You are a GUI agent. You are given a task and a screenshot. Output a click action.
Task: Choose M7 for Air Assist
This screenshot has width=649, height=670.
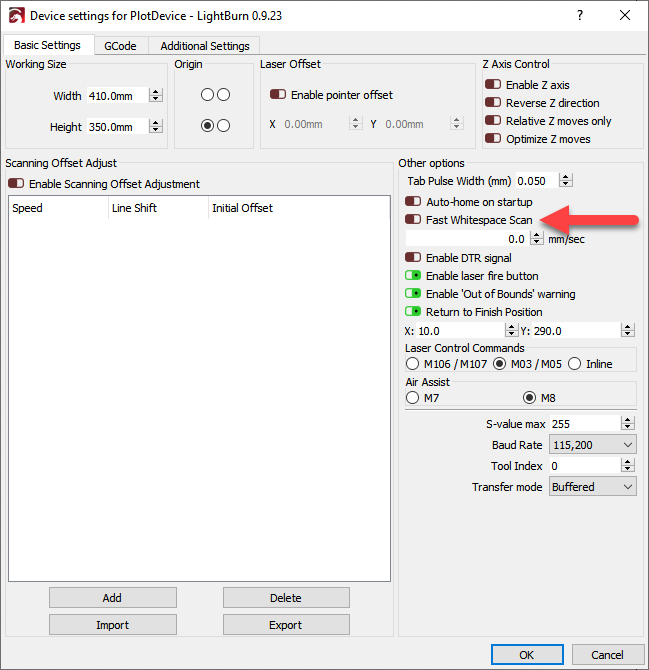[412, 398]
